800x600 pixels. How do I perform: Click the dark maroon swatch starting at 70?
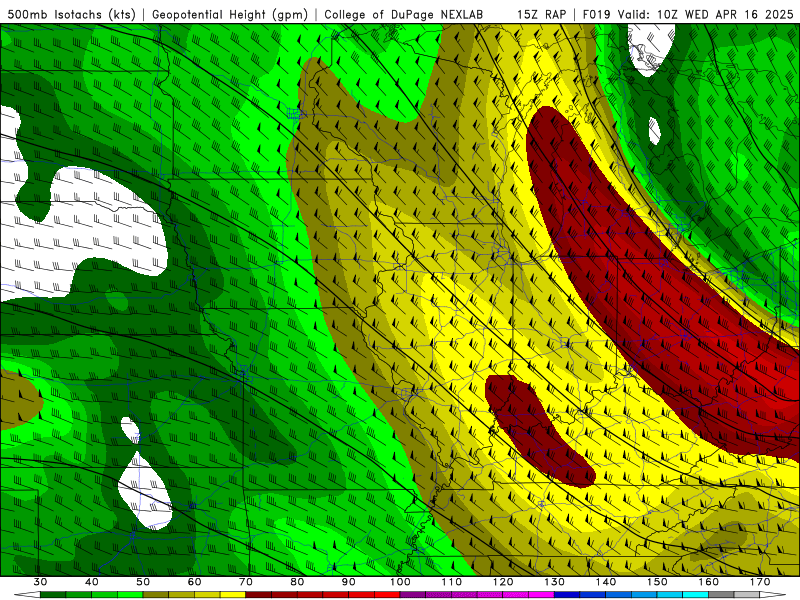pyautogui.click(x=259, y=595)
